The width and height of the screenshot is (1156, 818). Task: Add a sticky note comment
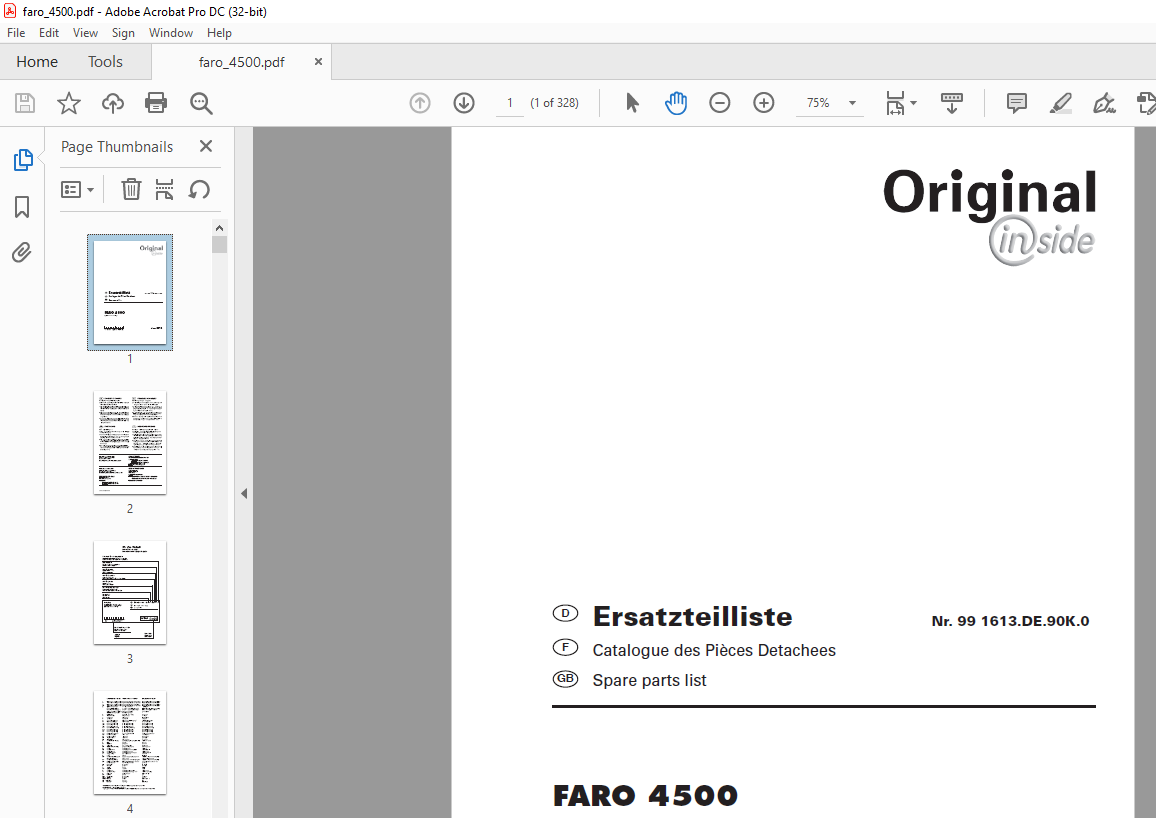[1017, 103]
